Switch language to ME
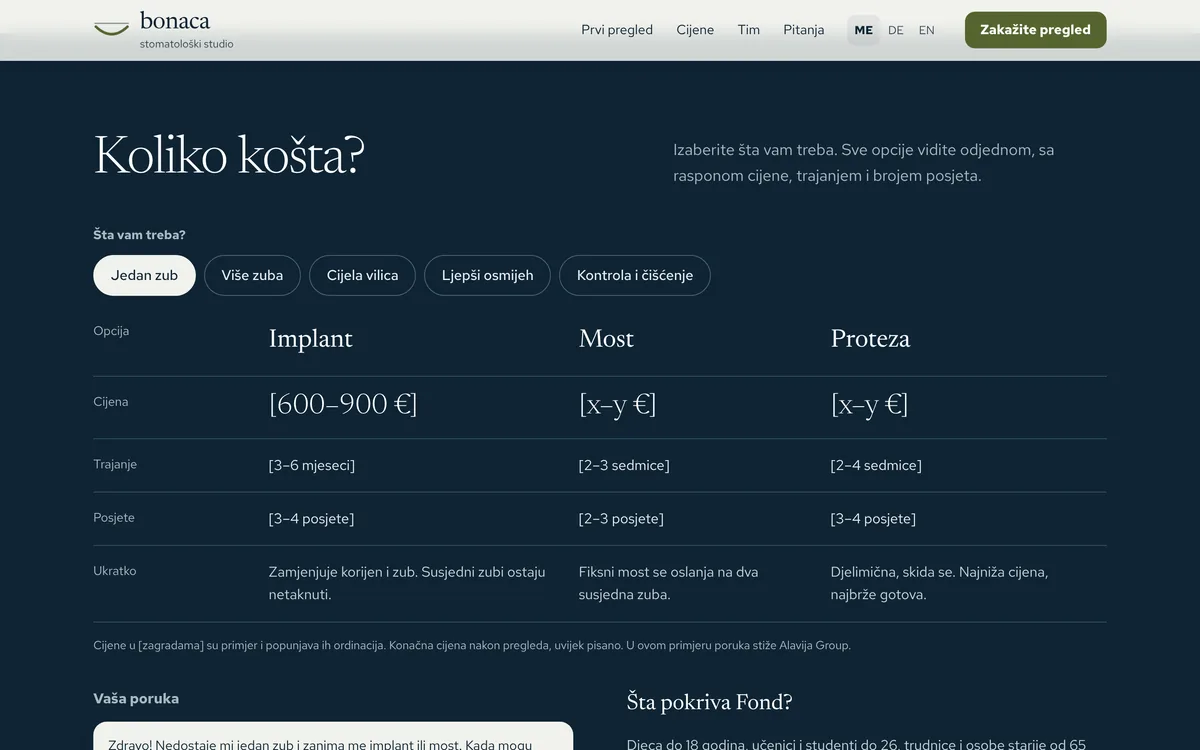The width and height of the screenshot is (1200, 750). point(864,30)
